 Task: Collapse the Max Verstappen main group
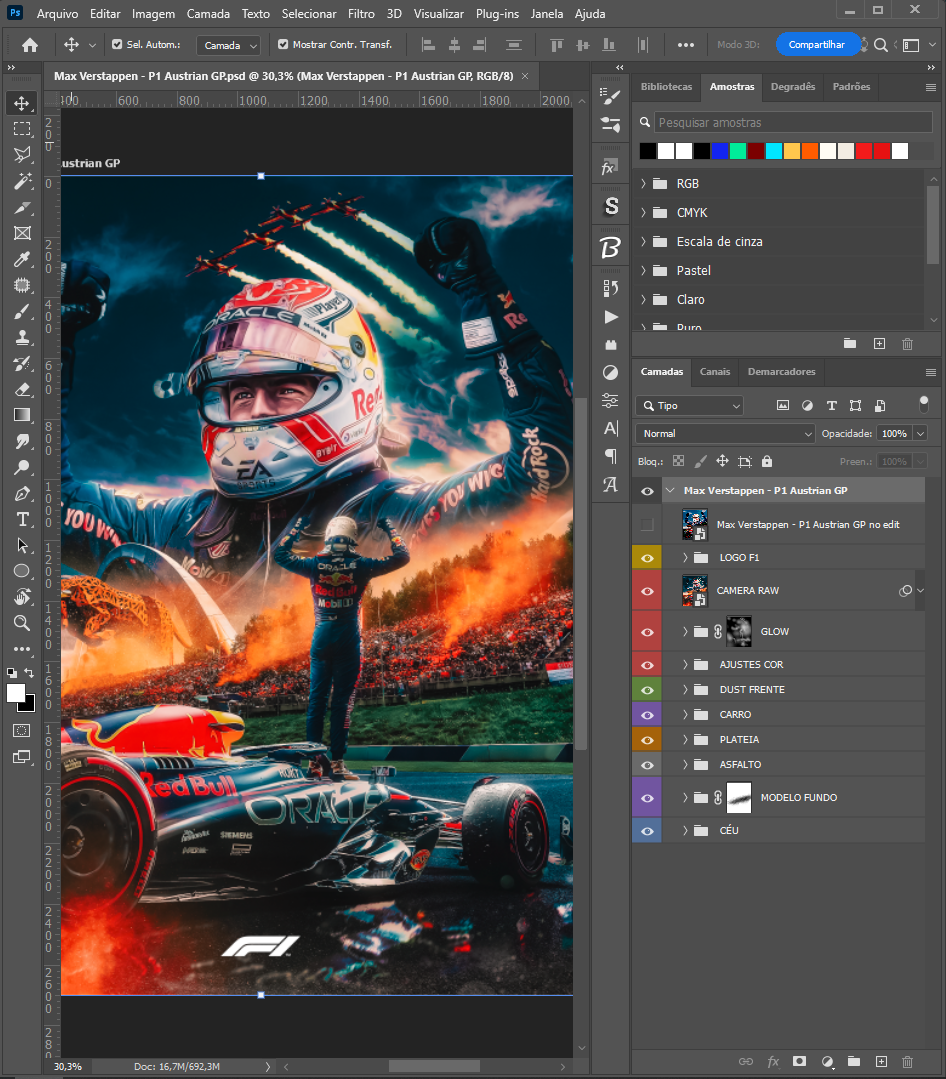pos(670,491)
